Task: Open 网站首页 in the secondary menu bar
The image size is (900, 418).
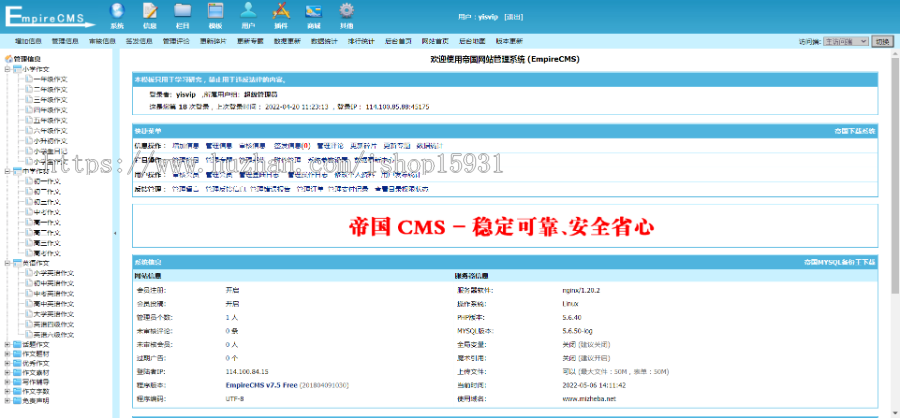Action: pyautogui.click(x=435, y=41)
